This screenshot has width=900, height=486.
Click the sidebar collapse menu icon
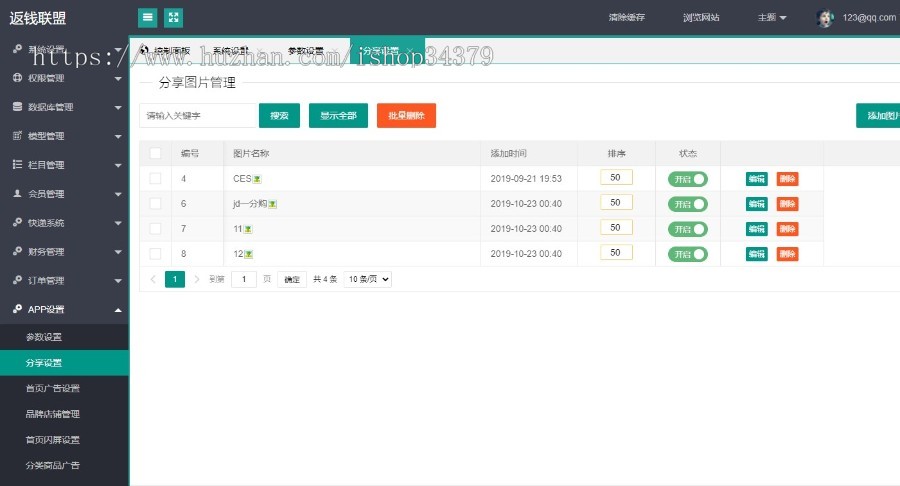pos(148,17)
